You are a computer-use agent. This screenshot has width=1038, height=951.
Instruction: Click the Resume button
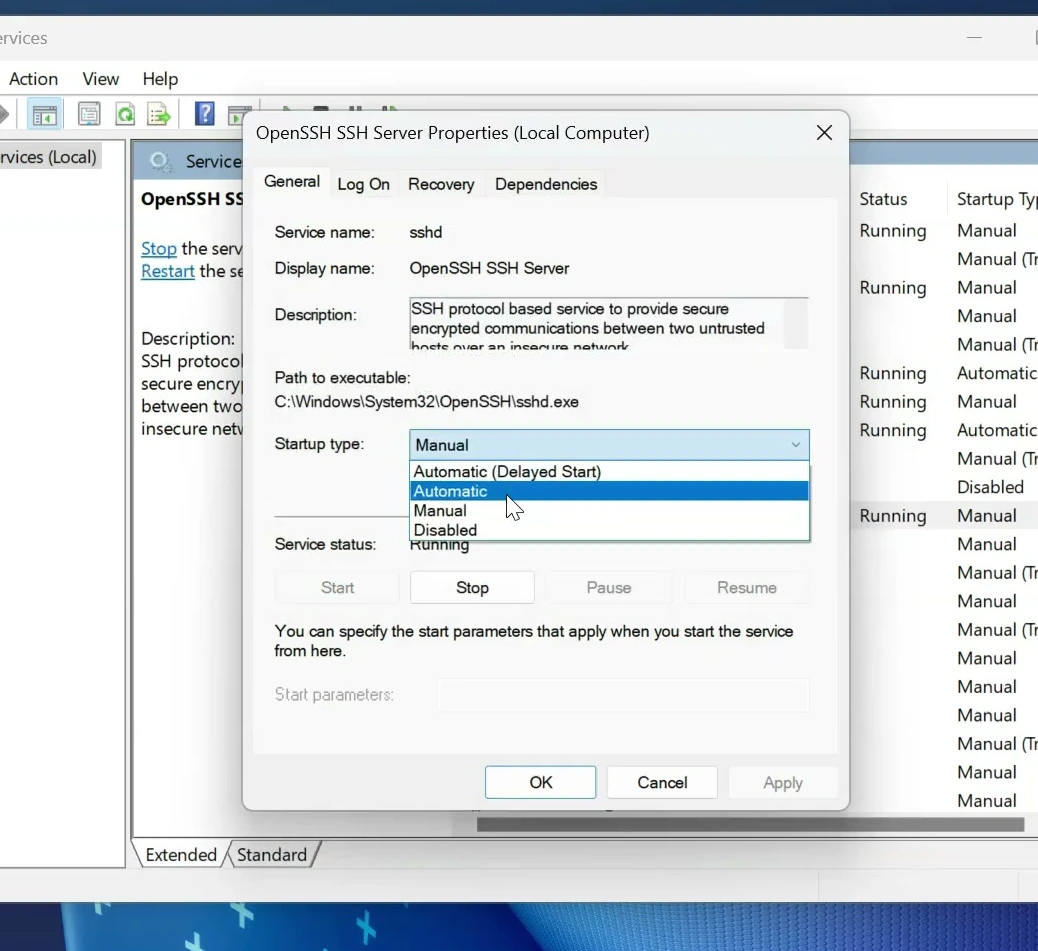(747, 588)
